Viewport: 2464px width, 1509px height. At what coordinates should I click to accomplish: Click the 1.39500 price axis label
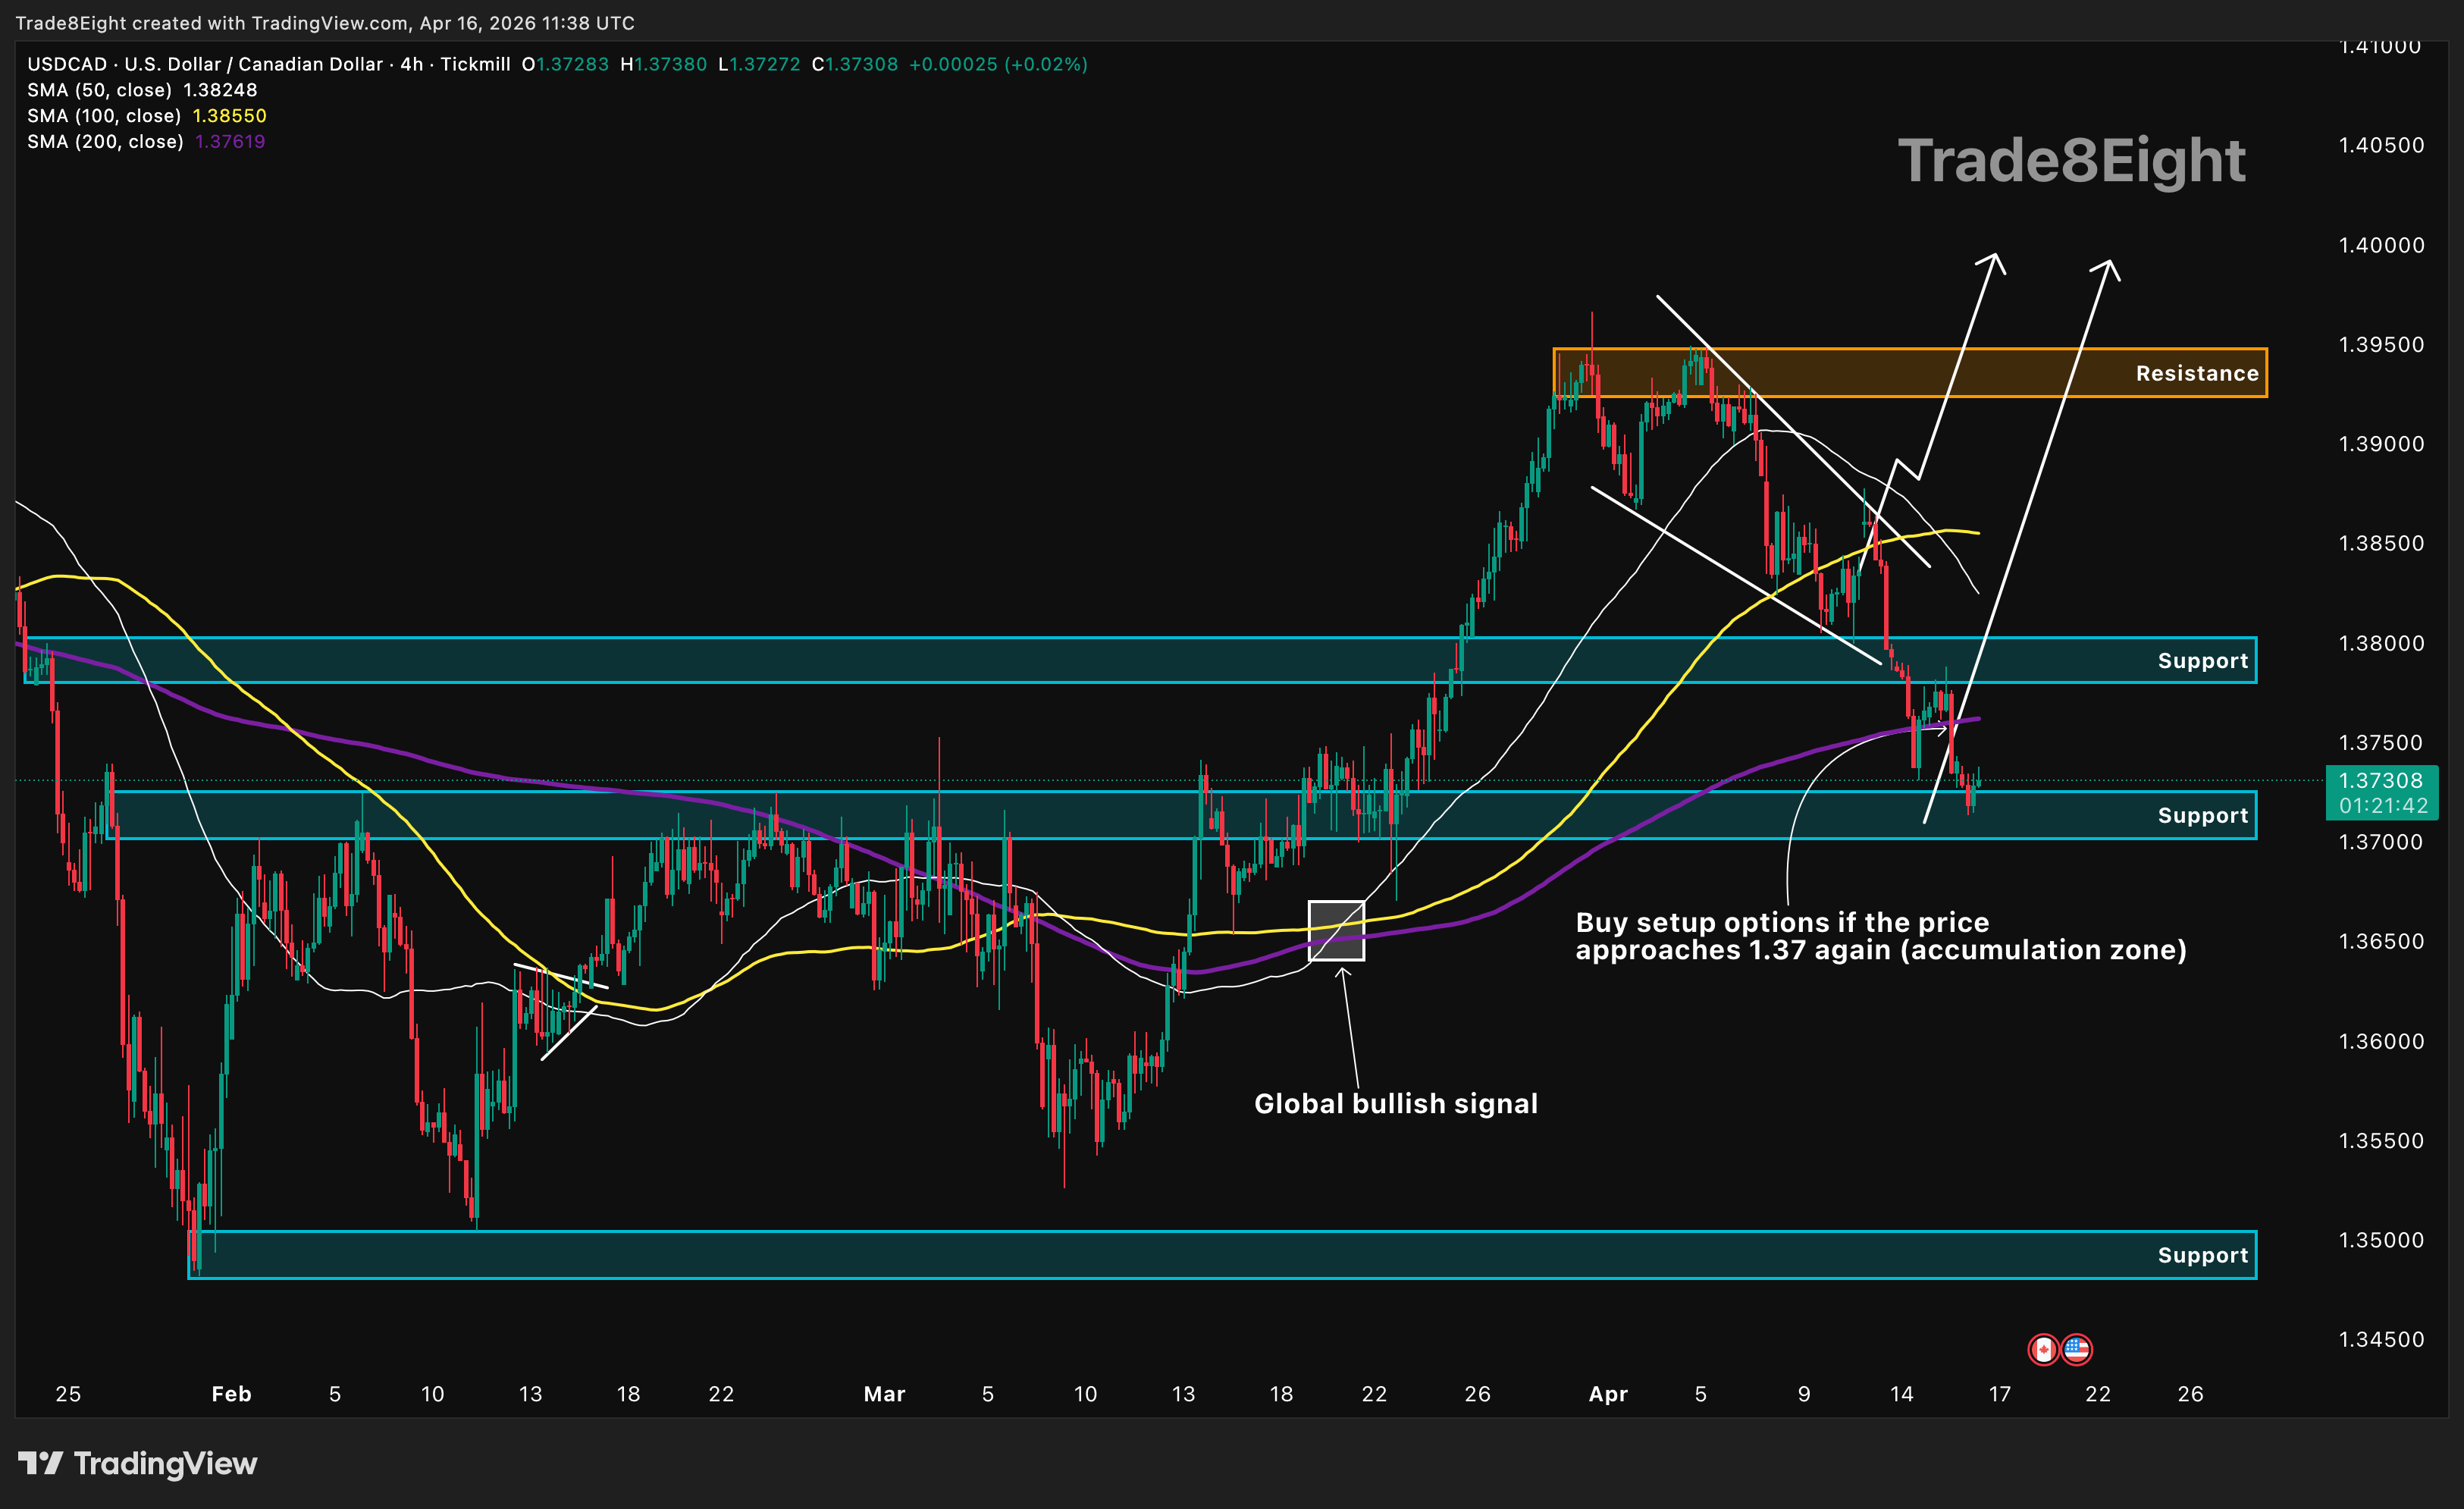(x=2381, y=344)
